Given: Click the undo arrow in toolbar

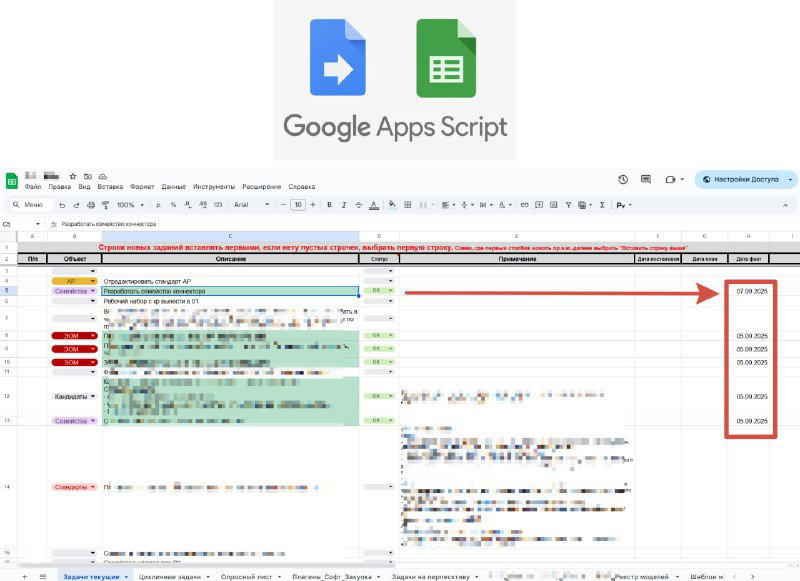Looking at the screenshot, I should 62,205.
